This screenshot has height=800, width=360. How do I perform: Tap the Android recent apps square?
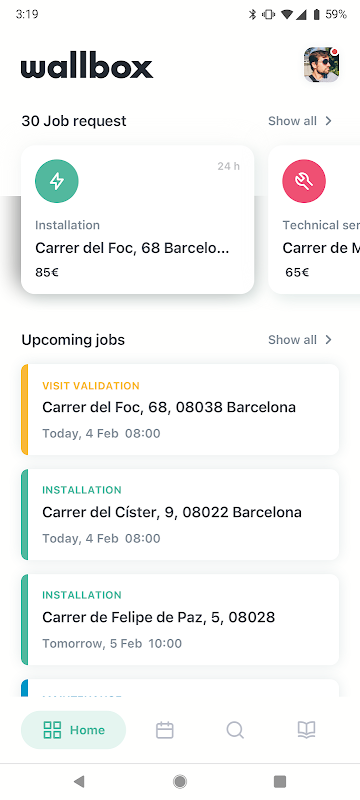tap(279, 781)
